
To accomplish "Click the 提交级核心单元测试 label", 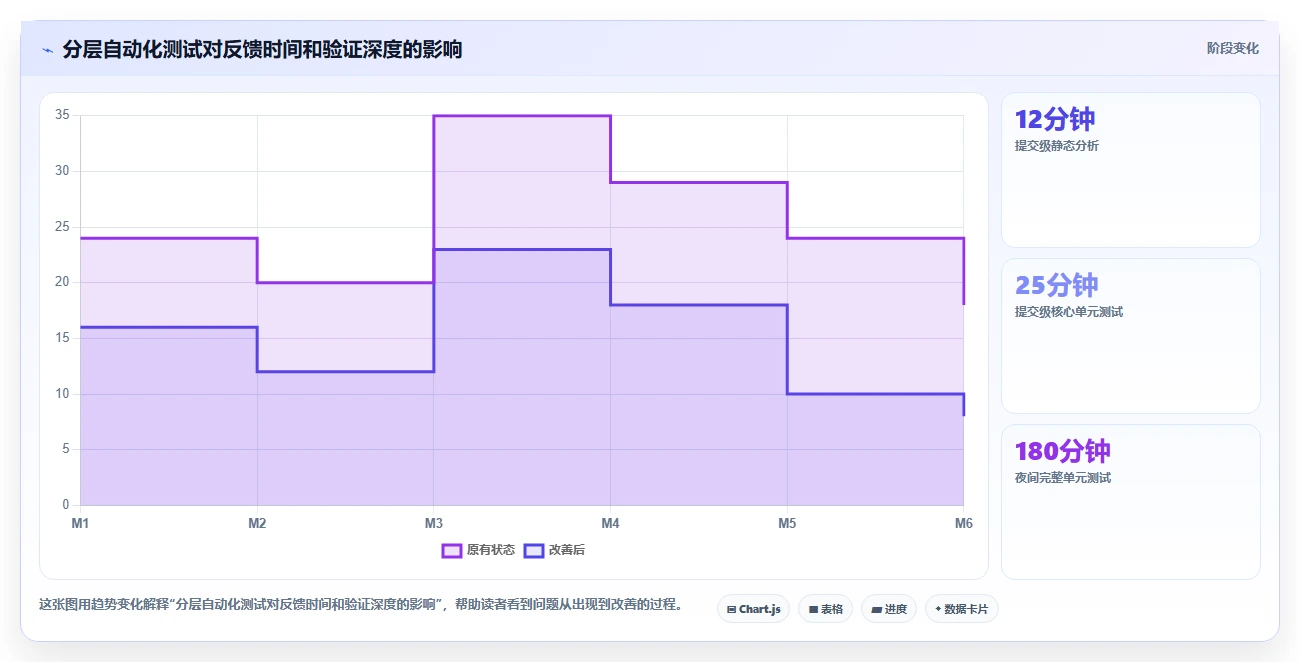I will pyautogui.click(x=1068, y=312).
